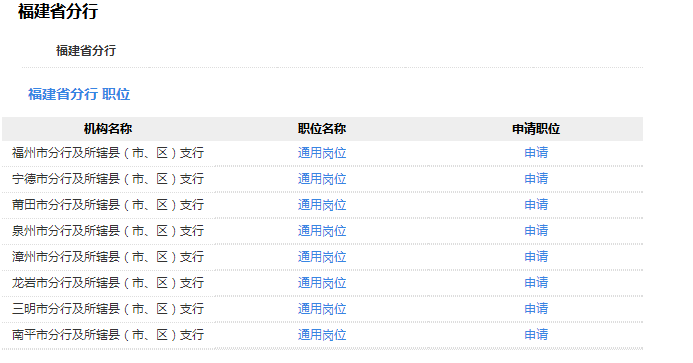Open 通用岗位 link for 龙岩市分行
Viewport: 693px width, 363px height.
tap(322, 283)
